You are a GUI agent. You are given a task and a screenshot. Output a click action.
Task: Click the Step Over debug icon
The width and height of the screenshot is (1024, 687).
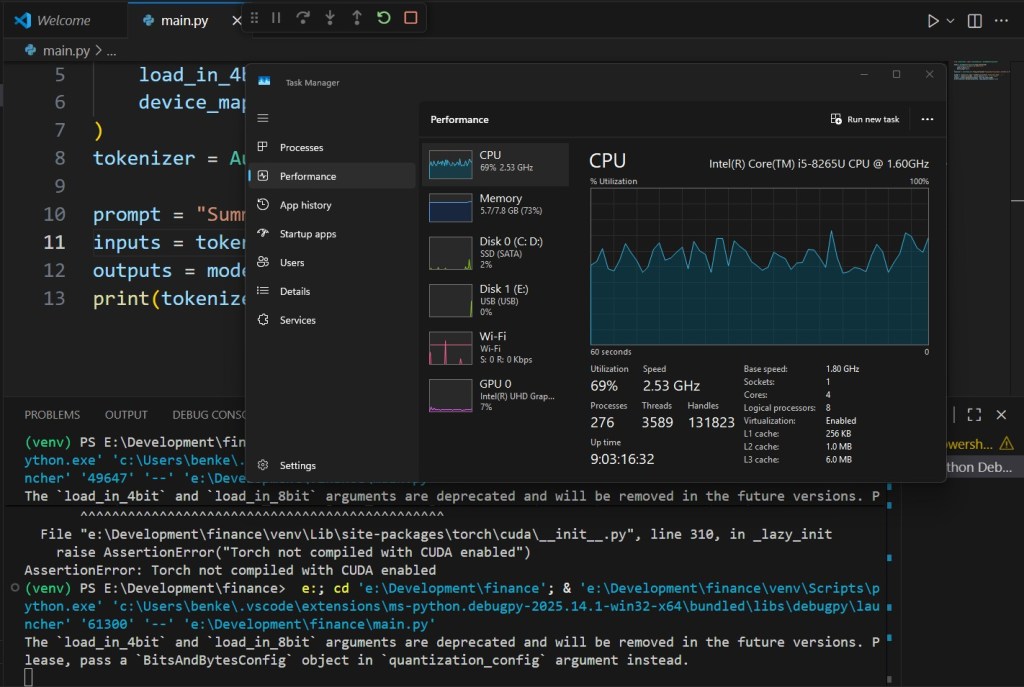coord(303,18)
